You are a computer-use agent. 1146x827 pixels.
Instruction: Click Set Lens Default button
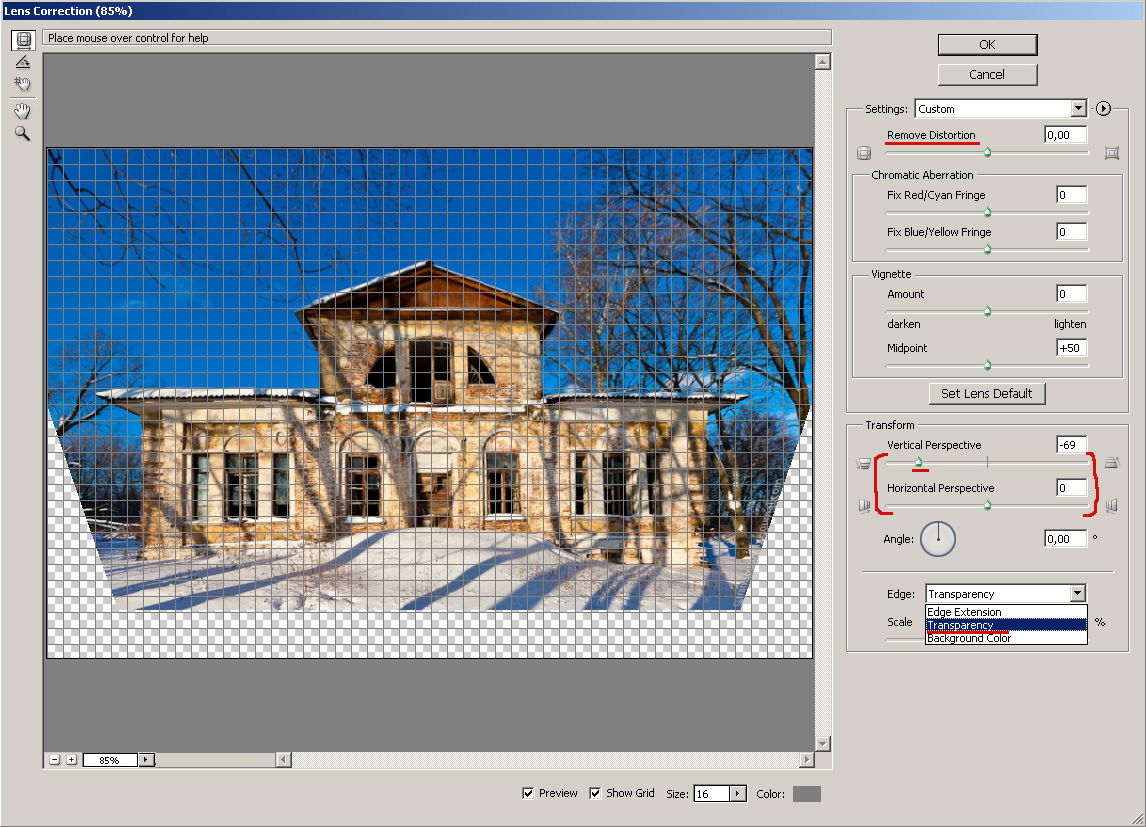click(987, 394)
